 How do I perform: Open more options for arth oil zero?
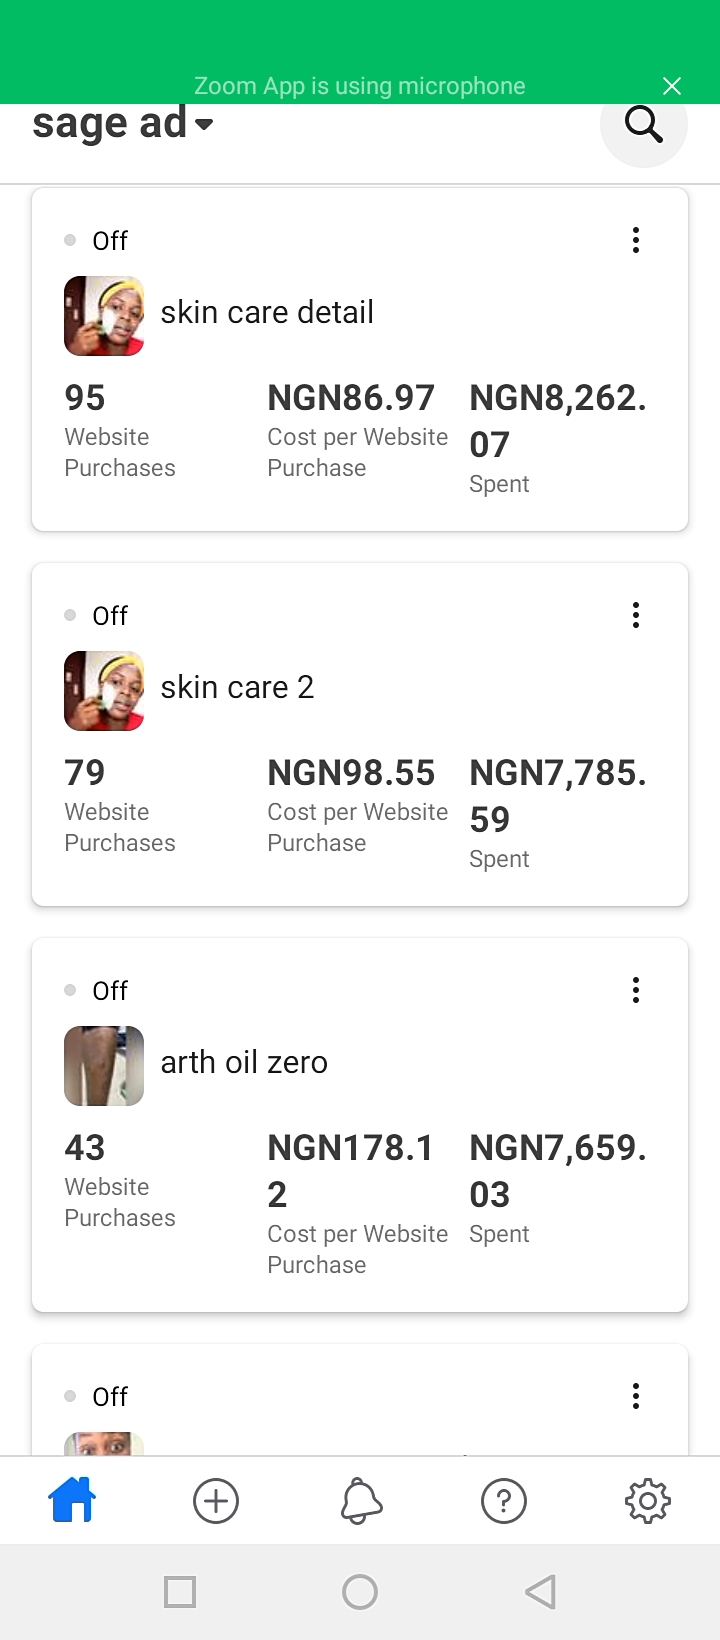(636, 990)
